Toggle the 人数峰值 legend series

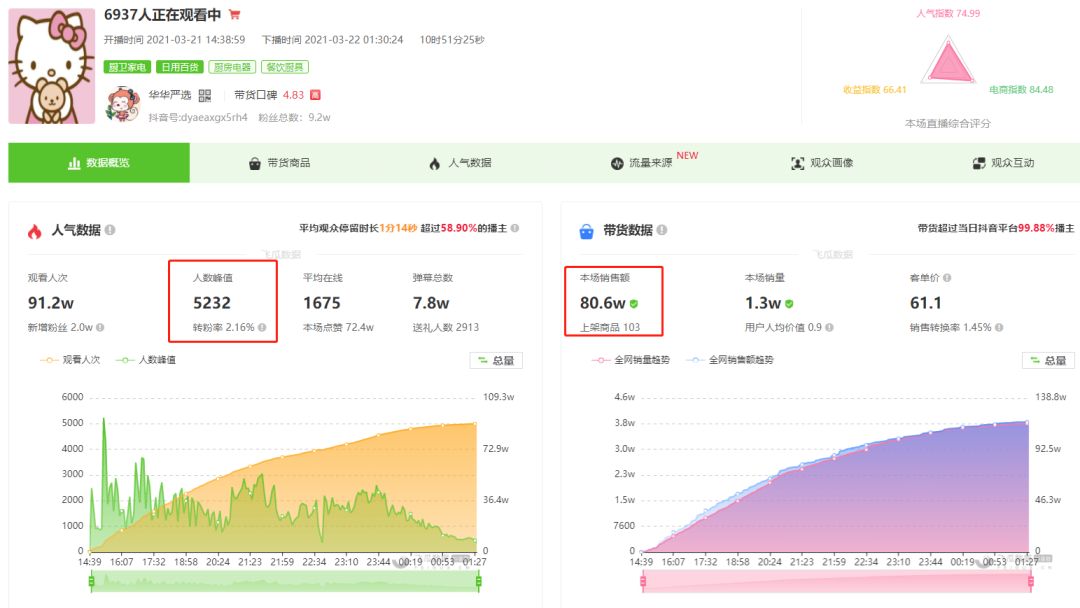point(146,360)
